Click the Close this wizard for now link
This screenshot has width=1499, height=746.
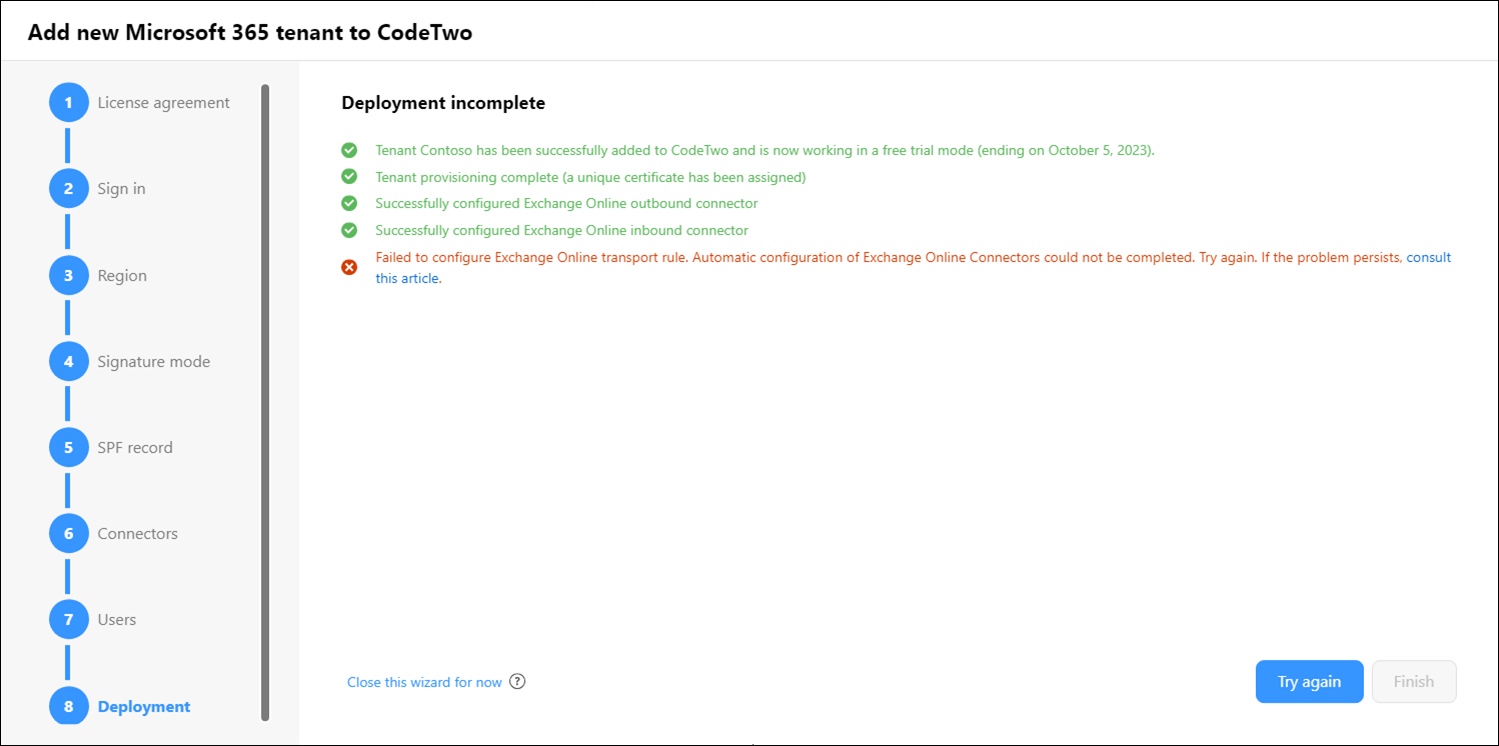click(424, 682)
